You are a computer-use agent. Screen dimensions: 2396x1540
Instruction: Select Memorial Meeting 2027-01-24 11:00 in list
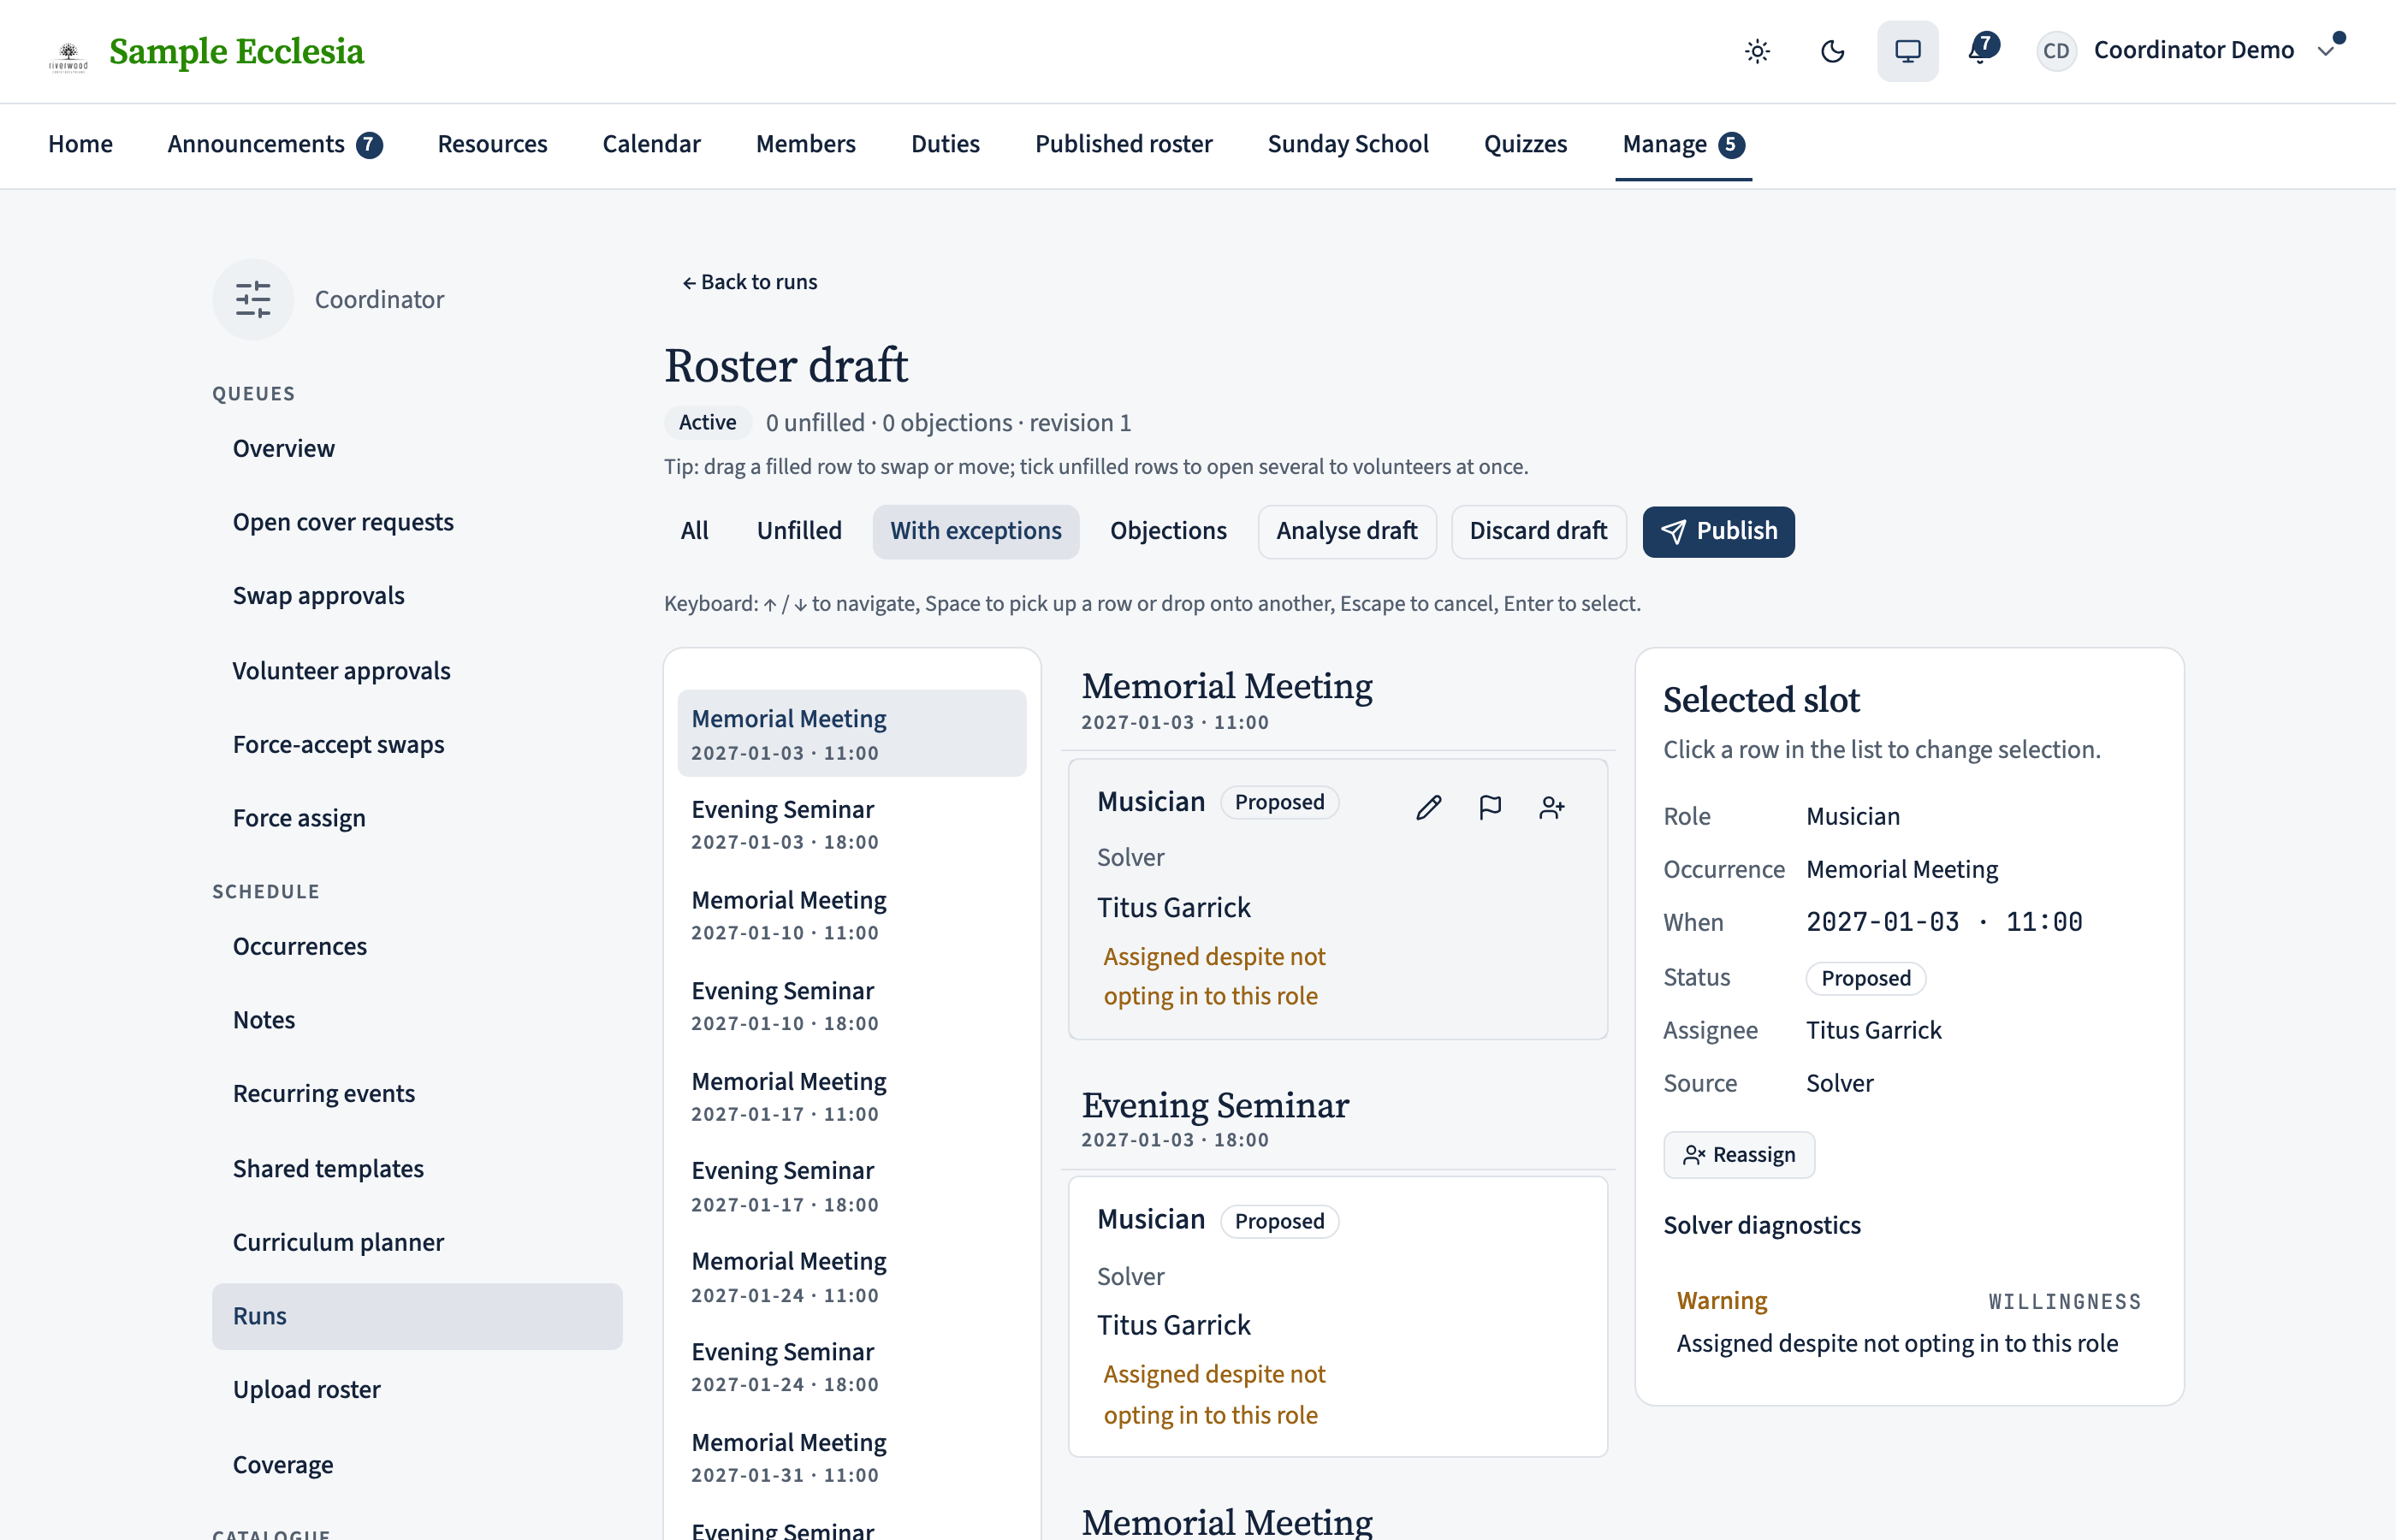[x=851, y=1277]
